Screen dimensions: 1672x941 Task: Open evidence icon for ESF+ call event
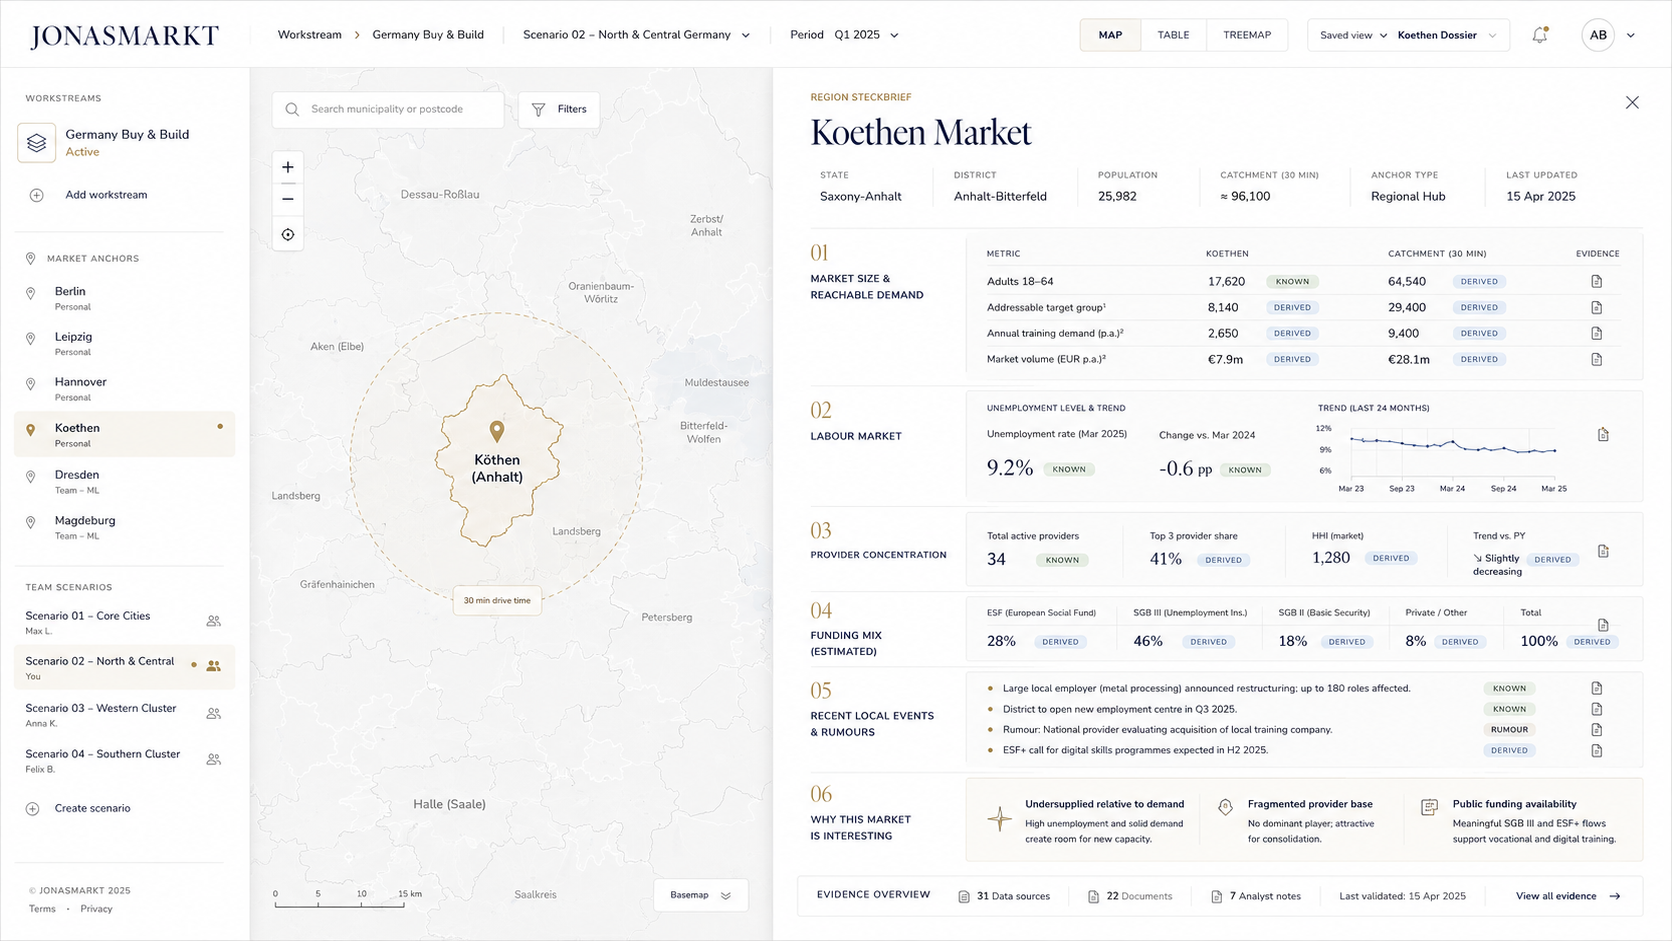coord(1597,750)
